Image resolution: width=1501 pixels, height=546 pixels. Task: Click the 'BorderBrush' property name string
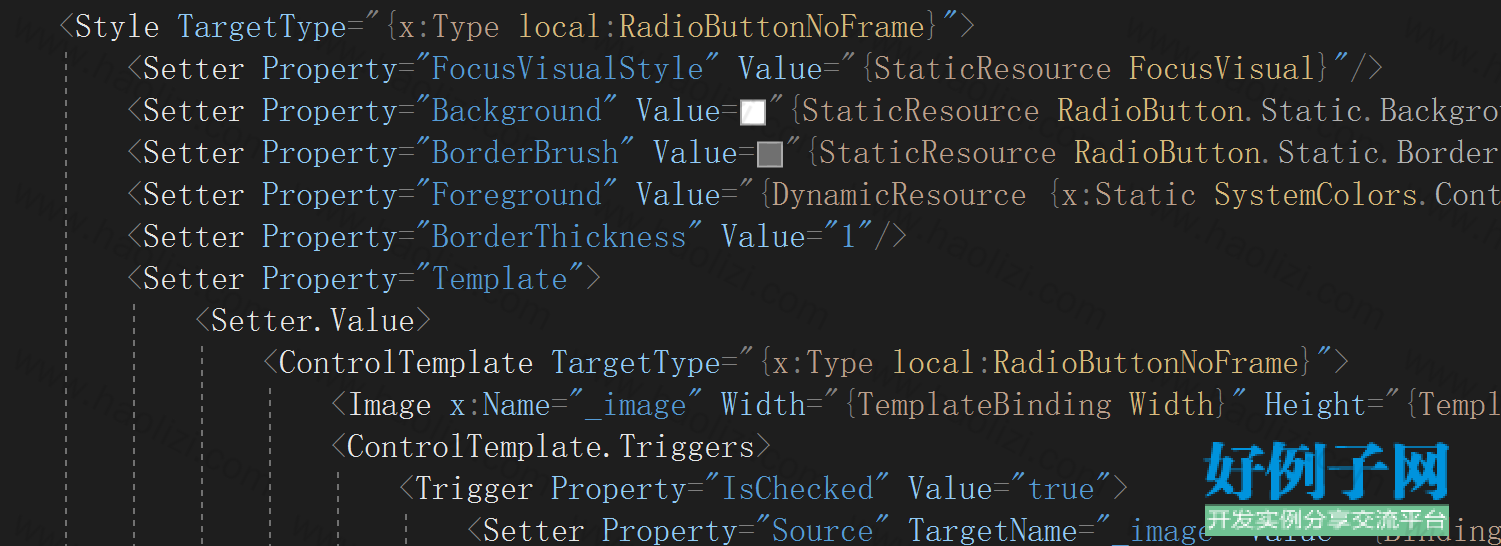point(525,153)
